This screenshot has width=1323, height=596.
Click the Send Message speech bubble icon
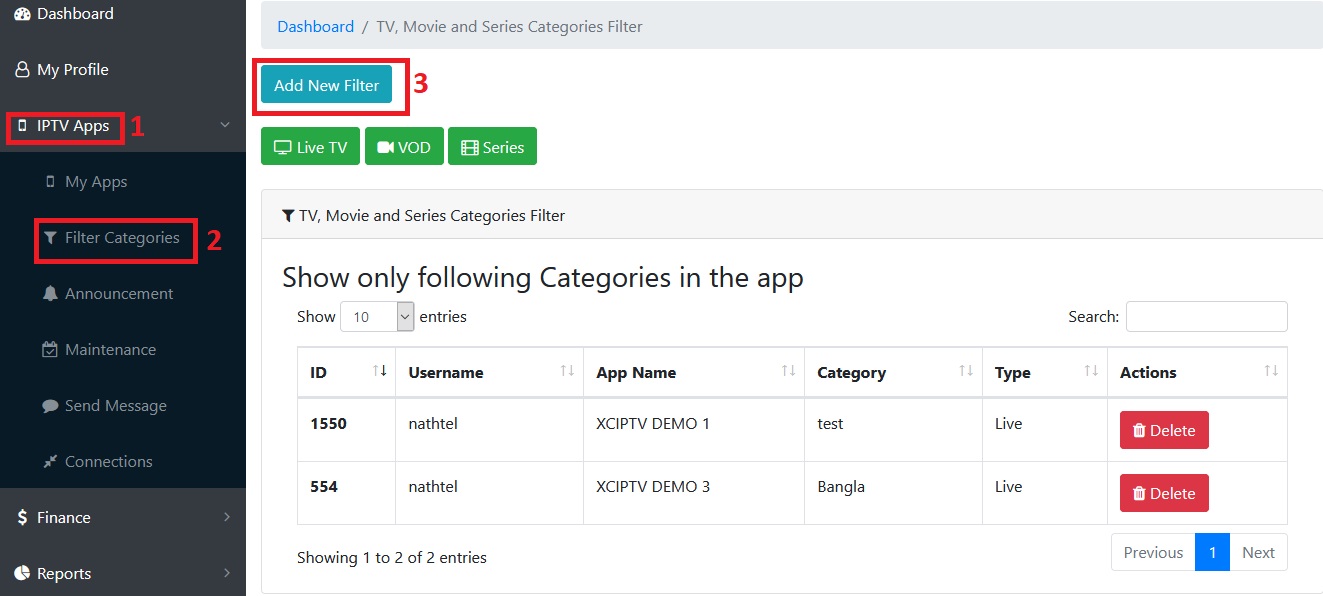pos(50,406)
